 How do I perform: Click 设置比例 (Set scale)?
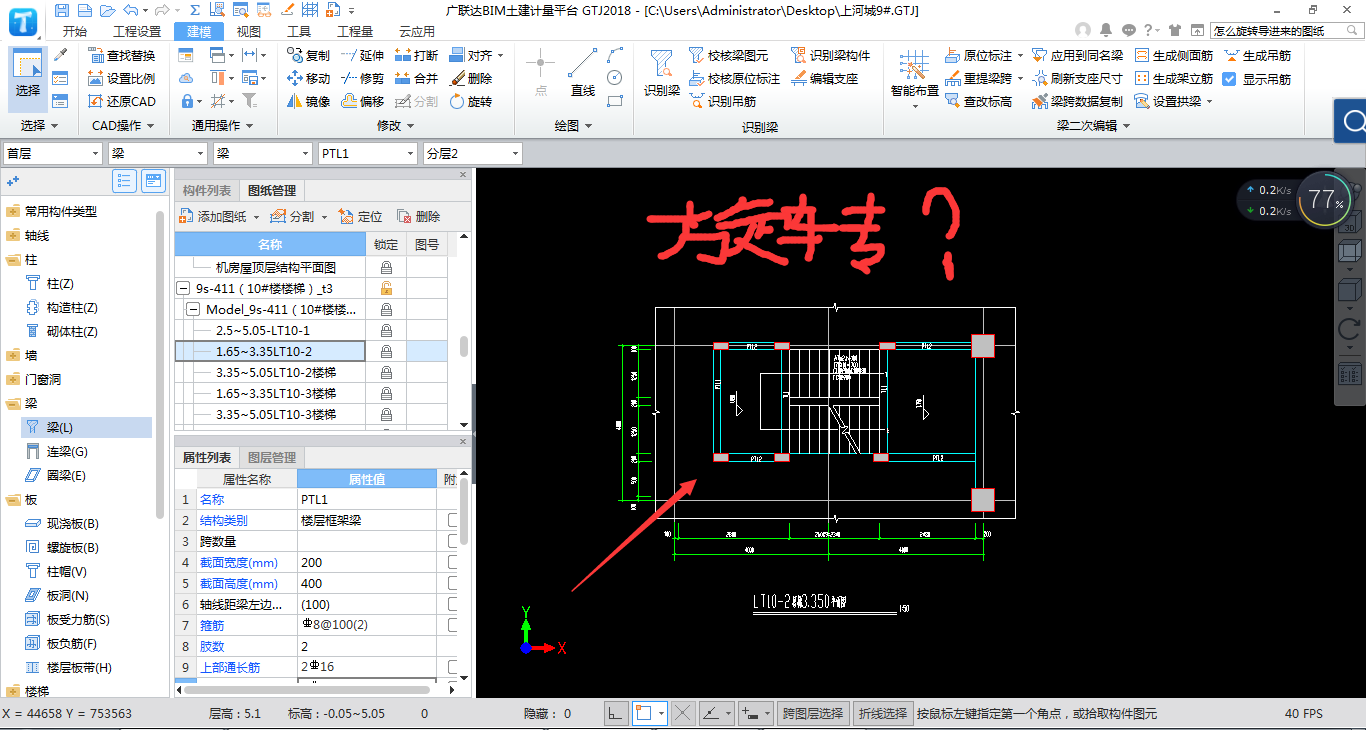point(121,78)
